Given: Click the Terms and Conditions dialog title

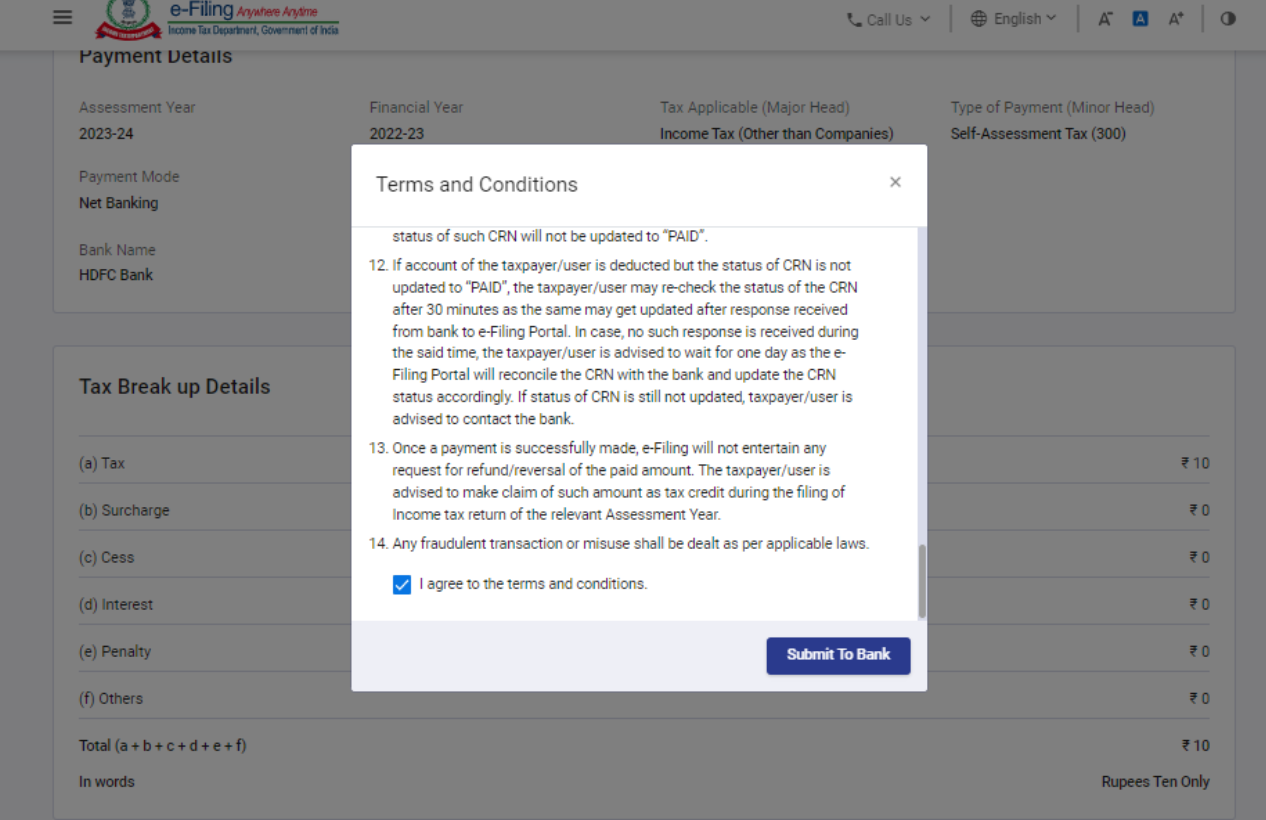Looking at the screenshot, I should (477, 185).
